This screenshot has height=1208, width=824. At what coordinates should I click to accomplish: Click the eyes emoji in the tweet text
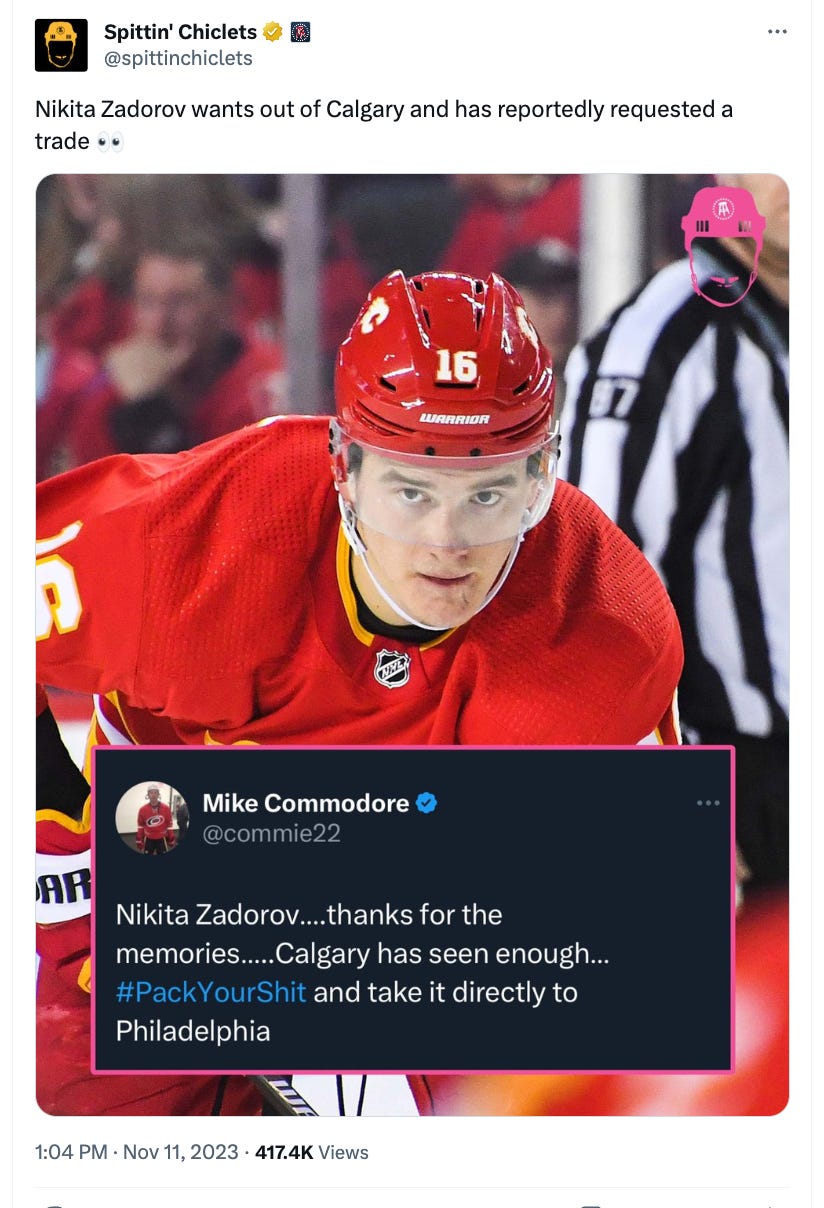(x=110, y=142)
